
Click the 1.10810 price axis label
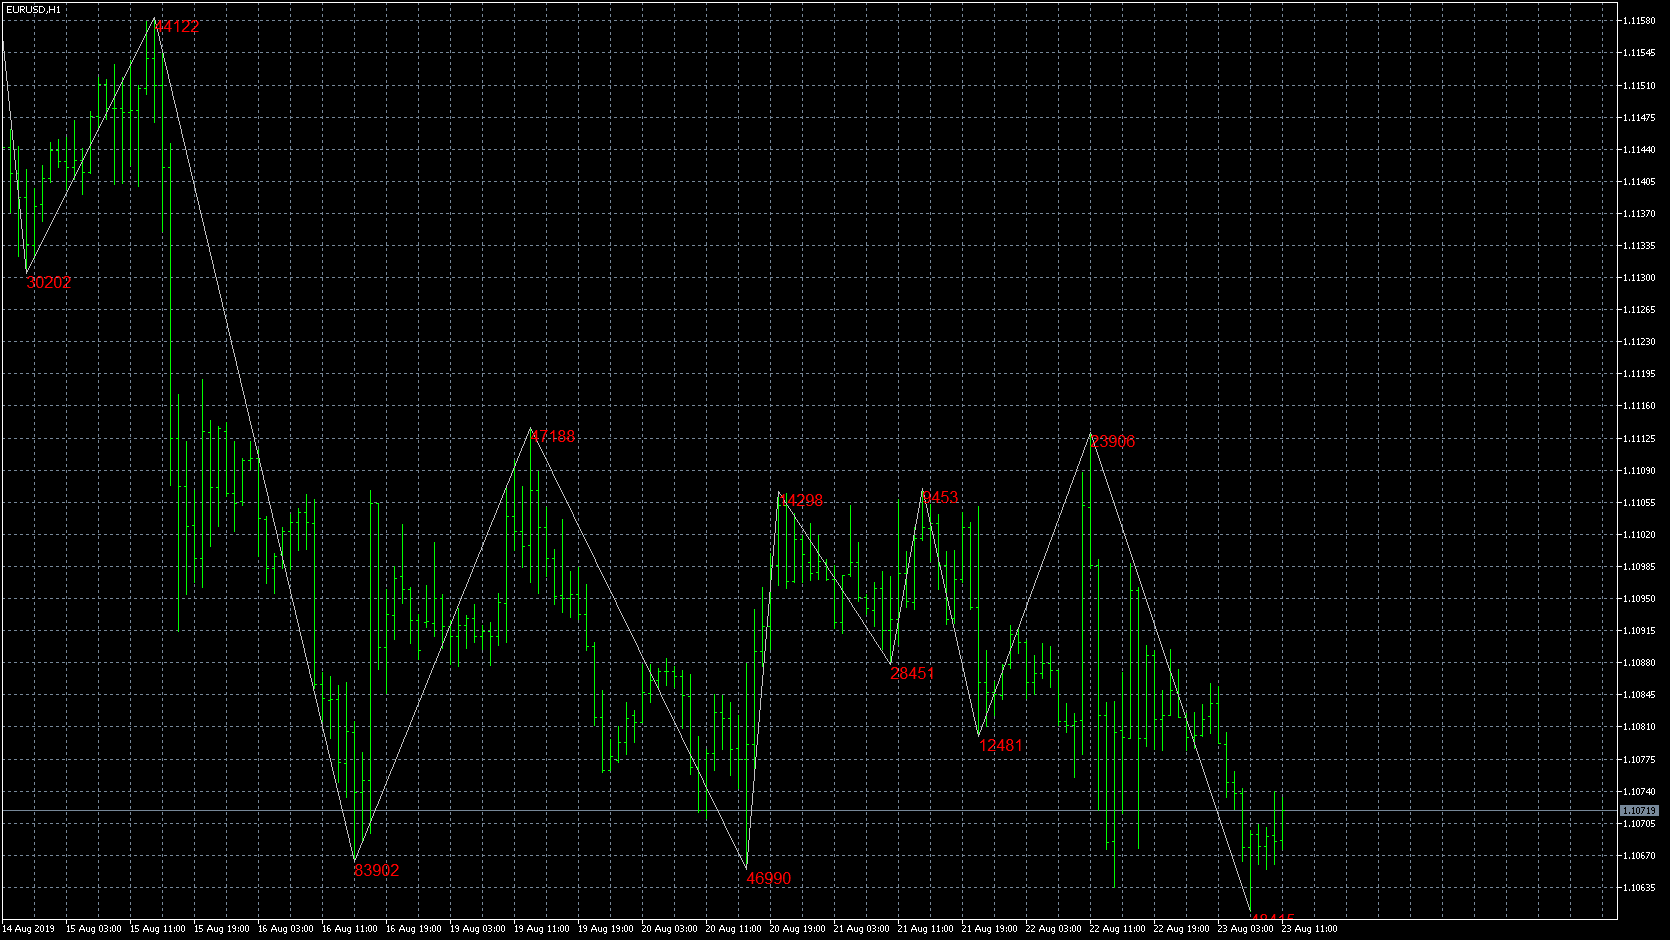(1639, 727)
